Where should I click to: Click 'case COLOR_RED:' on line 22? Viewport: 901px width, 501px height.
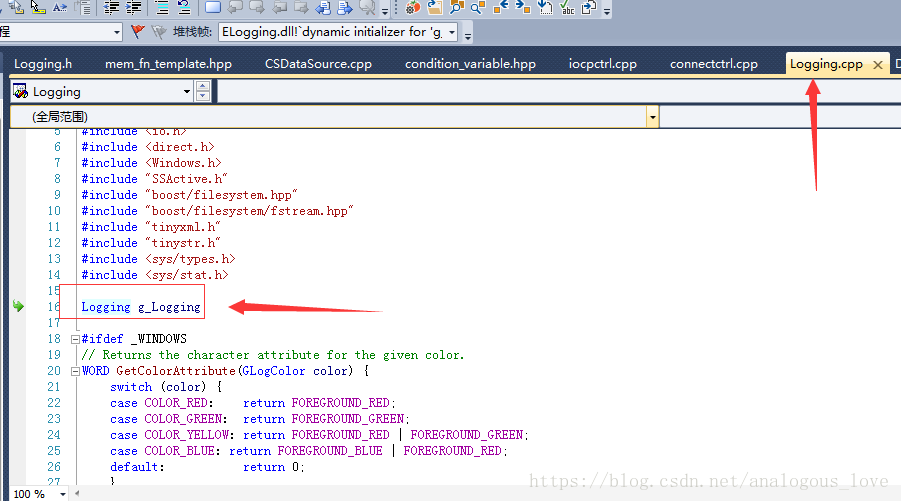pyautogui.click(x=161, y=403)
